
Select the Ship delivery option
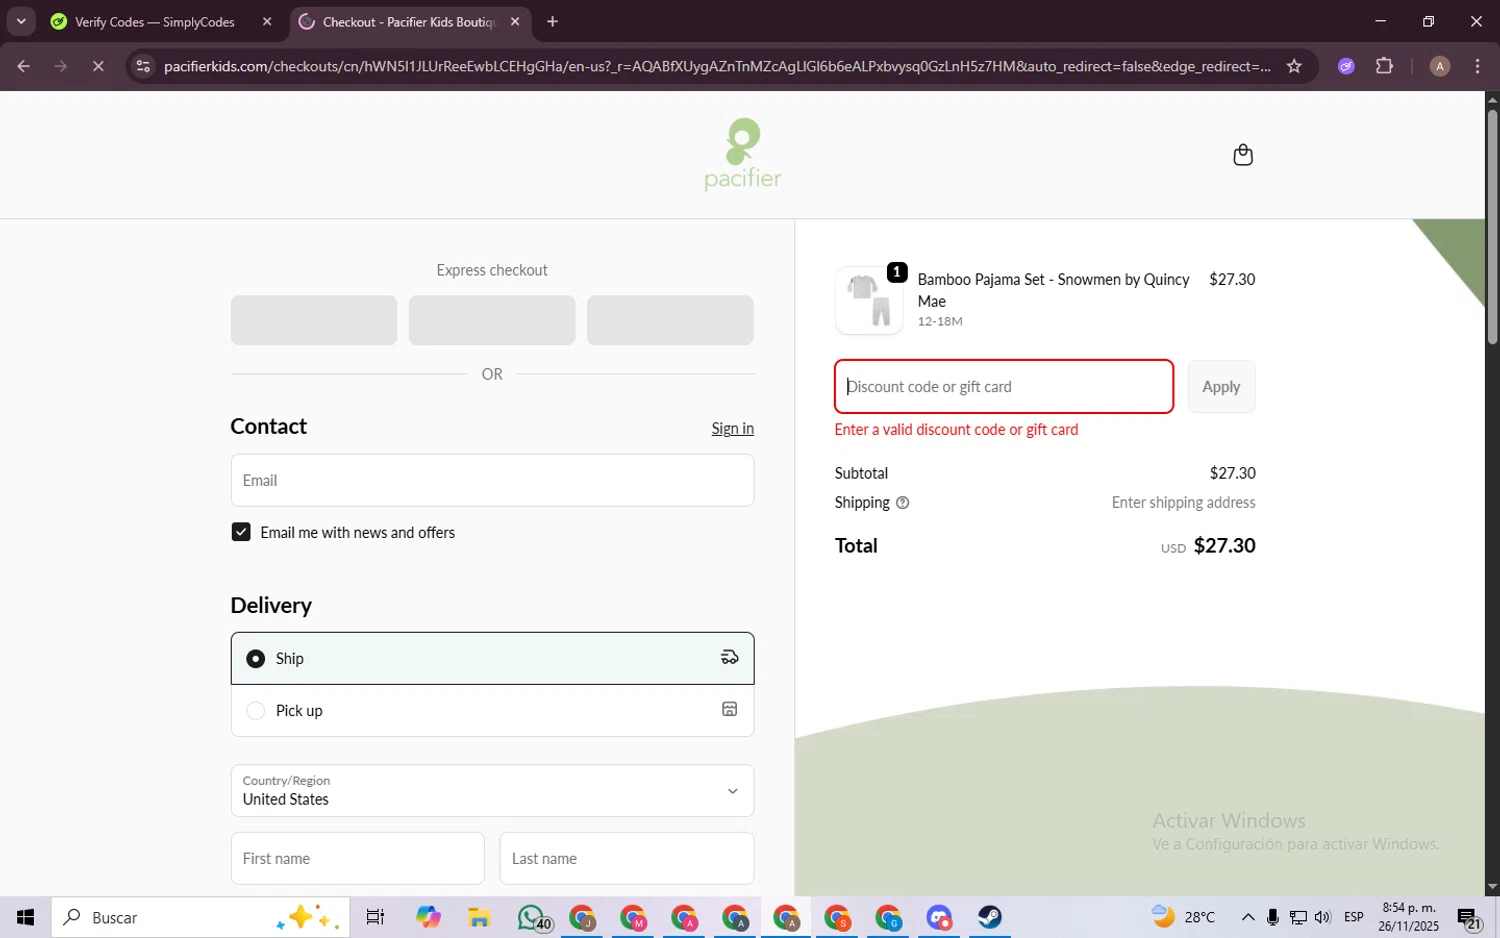[492, 658]
